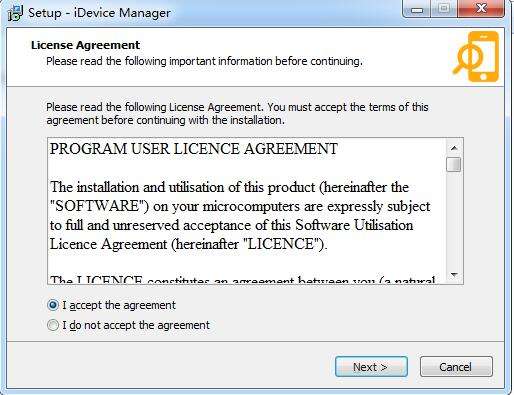Click the setup installer icon in title bar

click(x=15, y=13)
